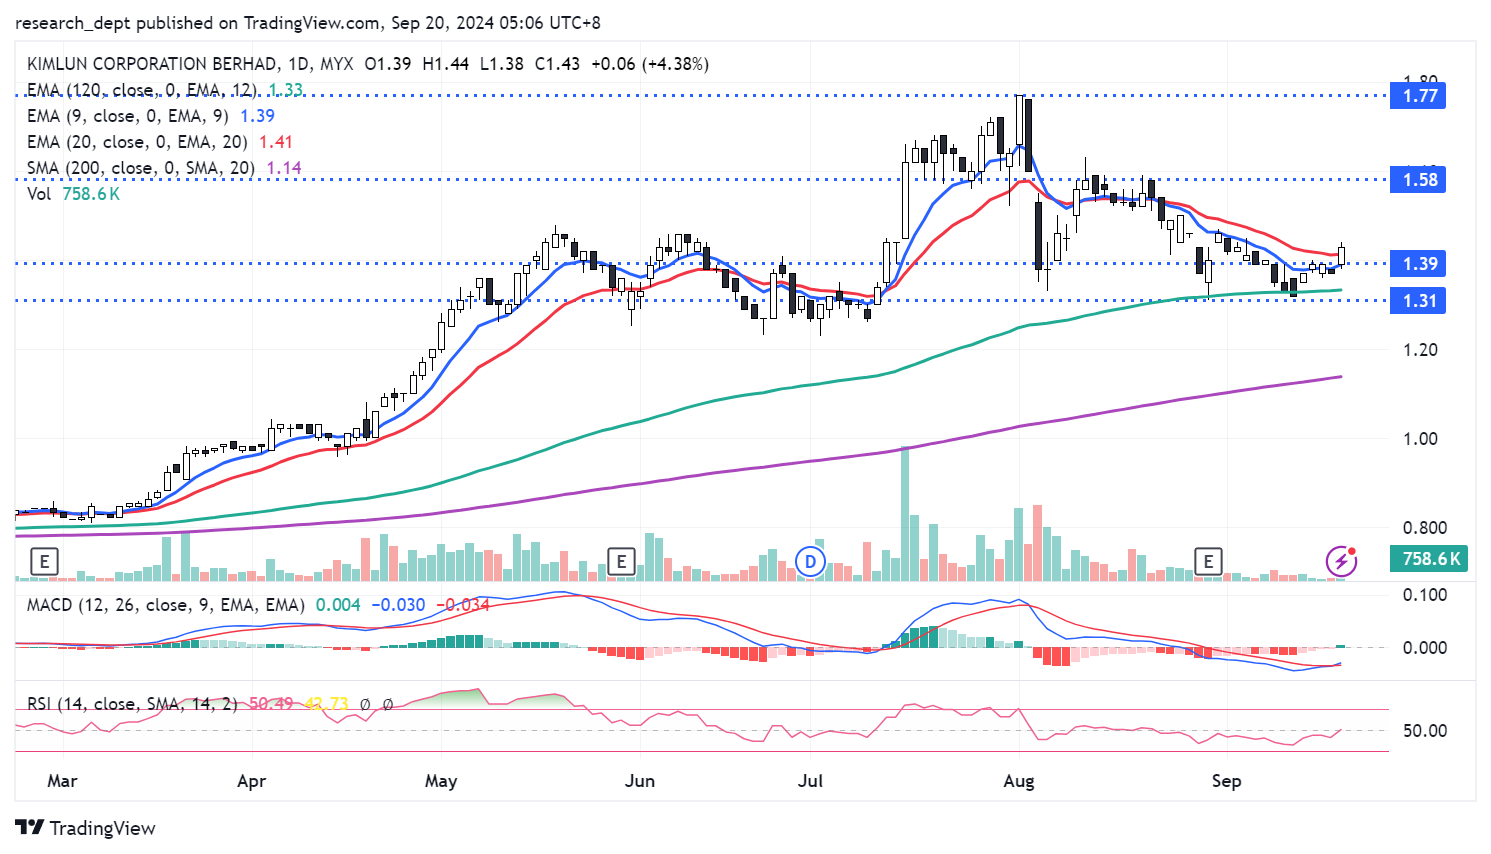This screenshot has width=1491, height=854.
Task: Click the 1.39 price level label
Action: click(1418, 264)
